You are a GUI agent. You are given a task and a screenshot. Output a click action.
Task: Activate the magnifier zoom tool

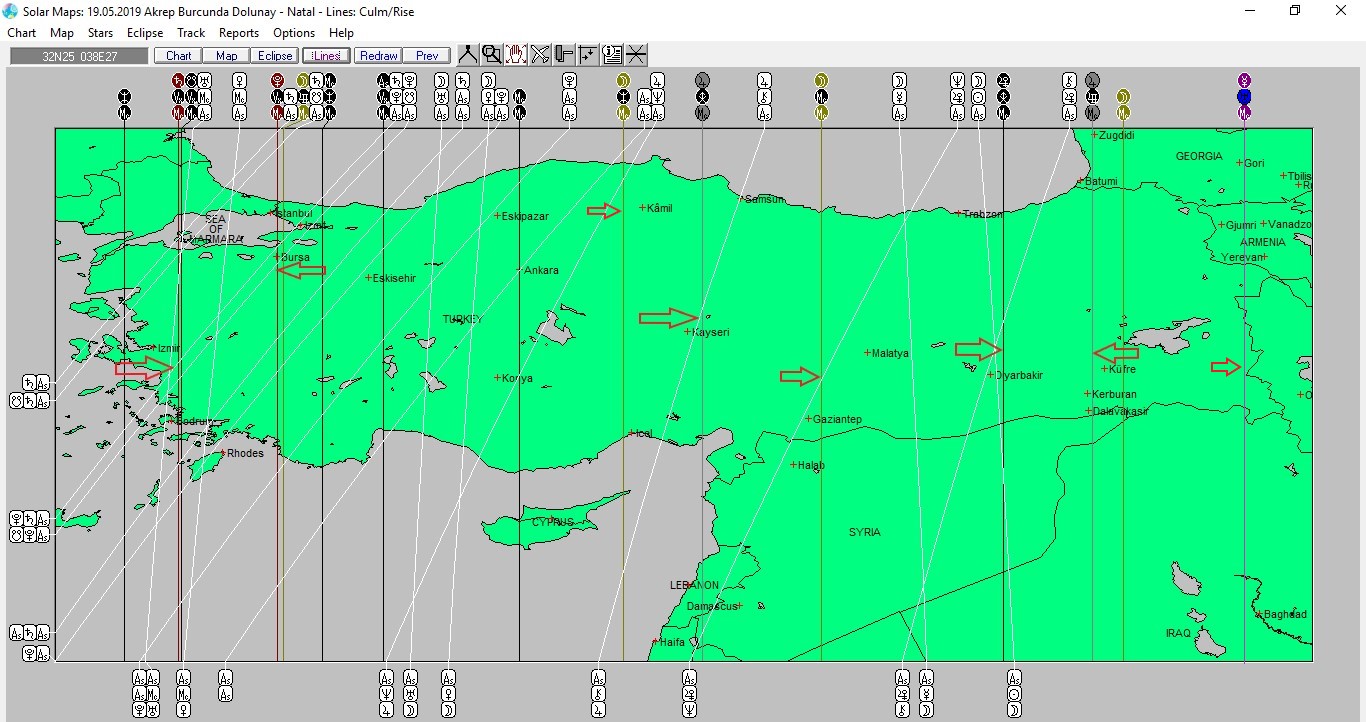492,55
